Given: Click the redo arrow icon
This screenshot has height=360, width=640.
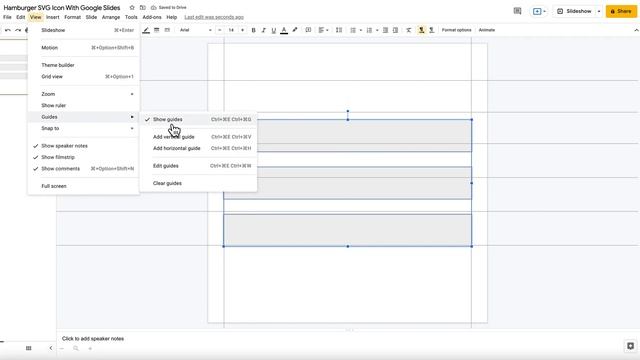Looking at the screenshot, I should point(18,30).
